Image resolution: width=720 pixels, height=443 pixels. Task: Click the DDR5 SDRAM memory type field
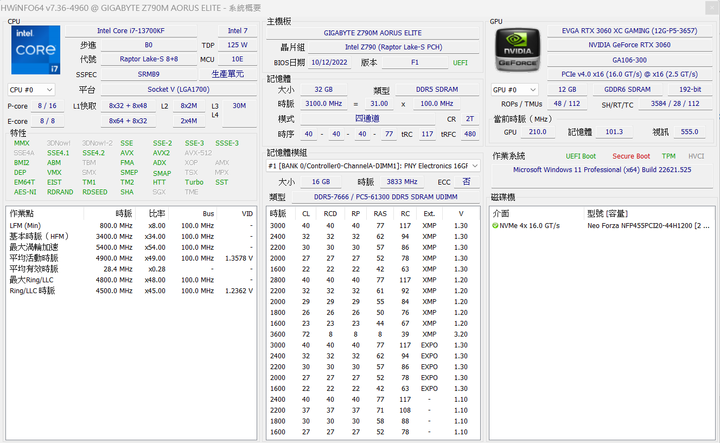point(437,90)
